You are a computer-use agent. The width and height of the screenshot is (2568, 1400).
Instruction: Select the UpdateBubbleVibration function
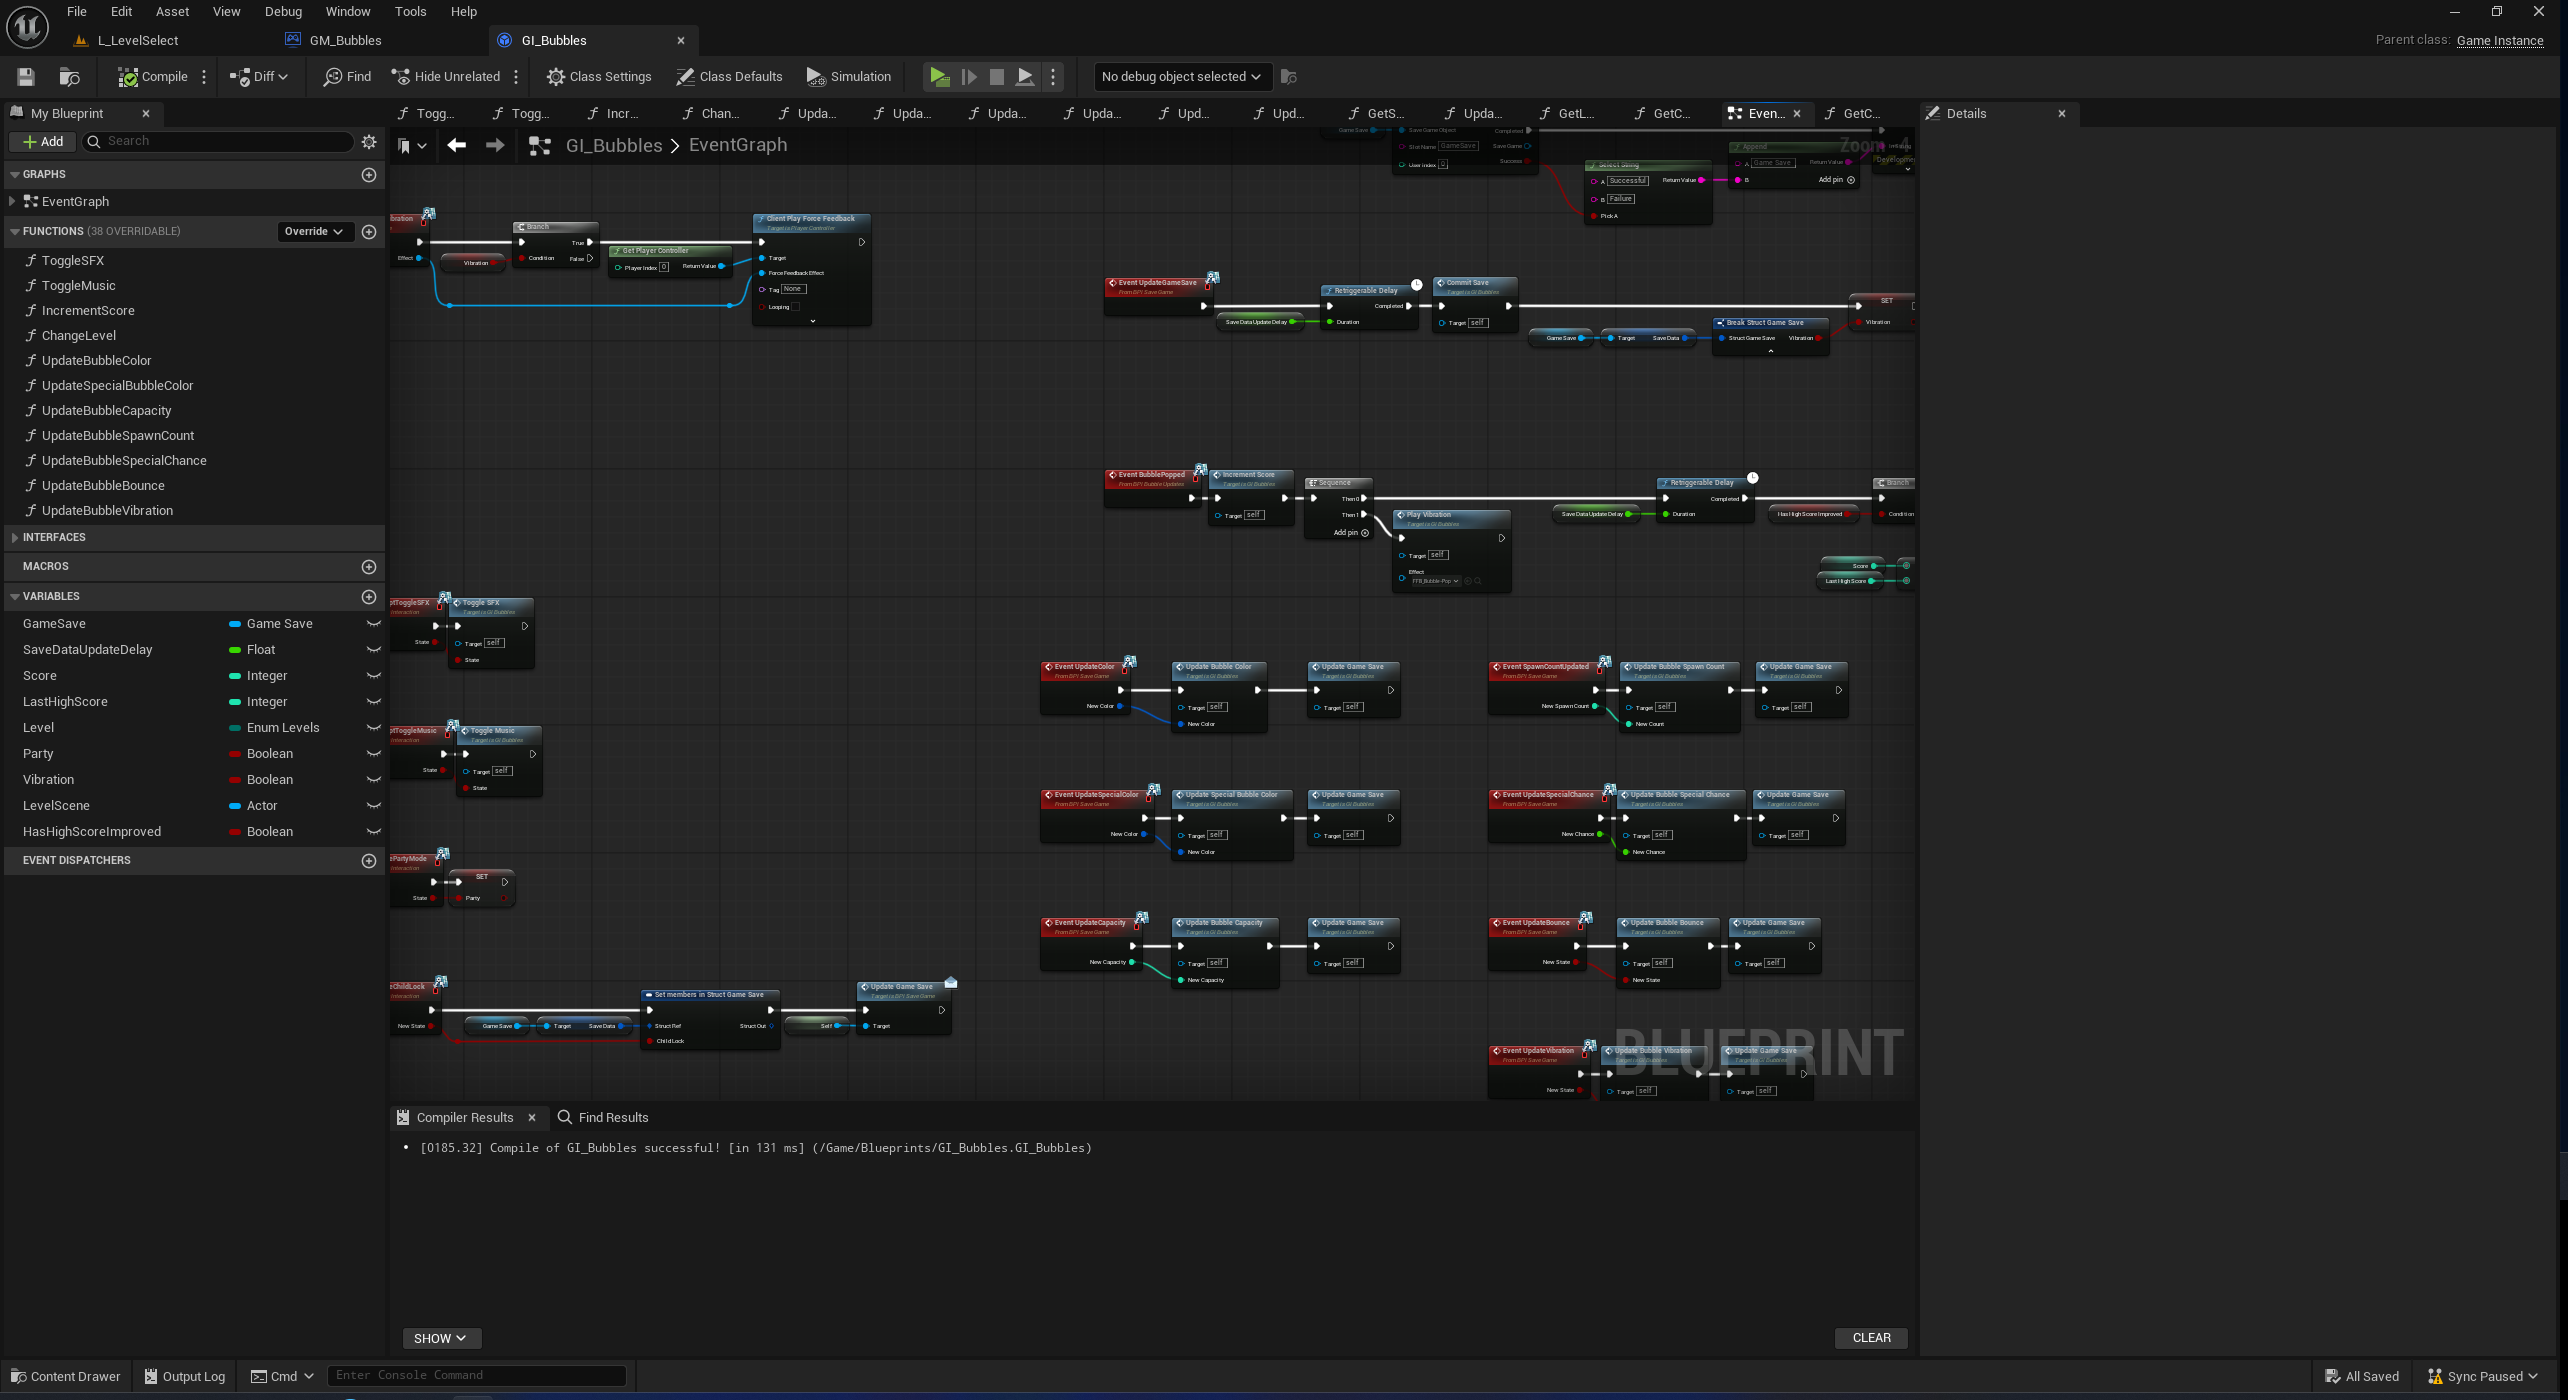point(107,511)
